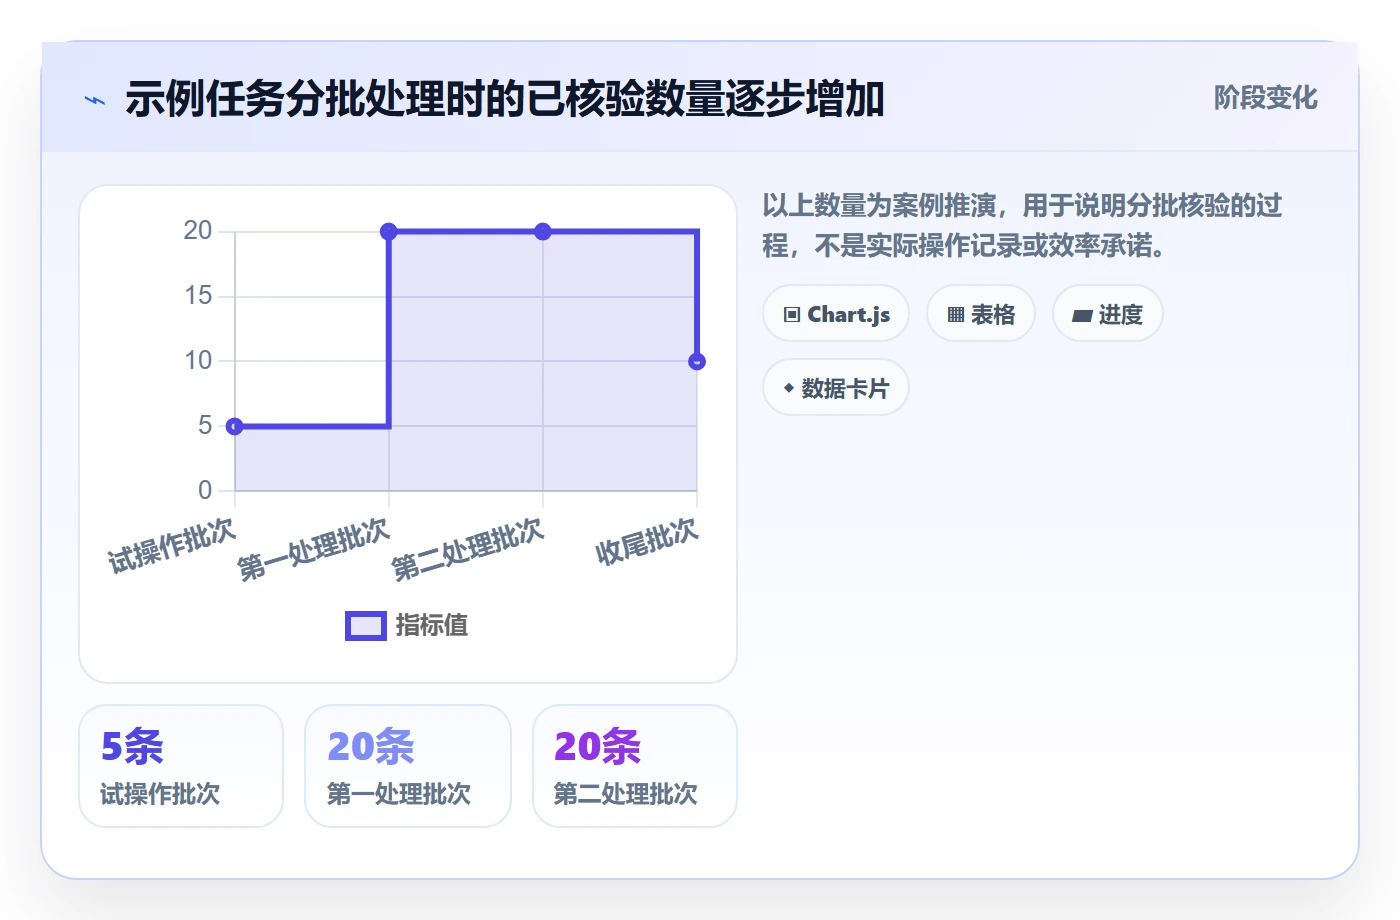Click the data point at 收尾批次 value 10

pyautogui.click(x=697, y=362)
